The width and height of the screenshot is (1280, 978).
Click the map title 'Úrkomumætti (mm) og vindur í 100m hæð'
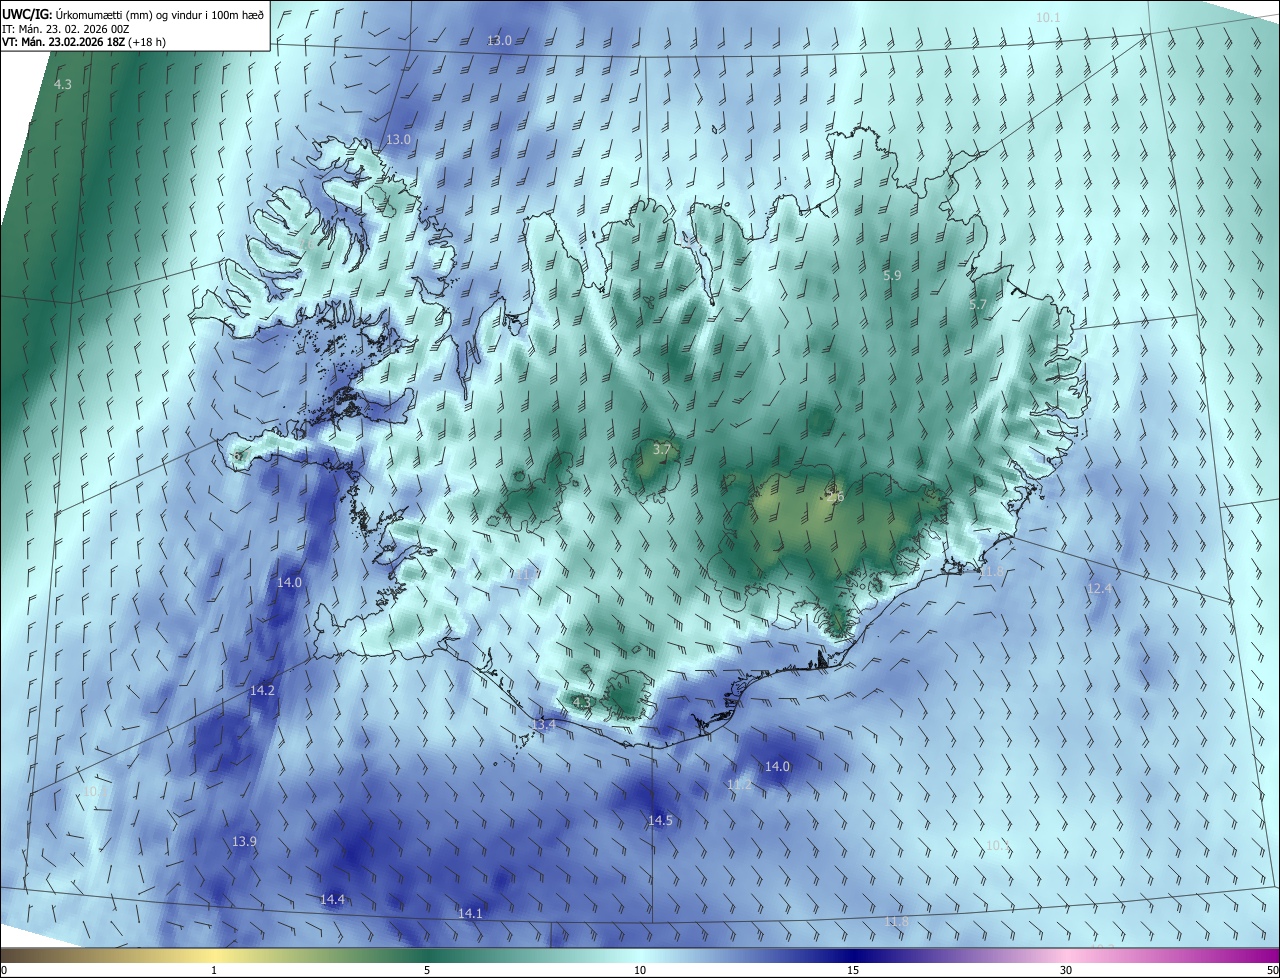(159, 14)
